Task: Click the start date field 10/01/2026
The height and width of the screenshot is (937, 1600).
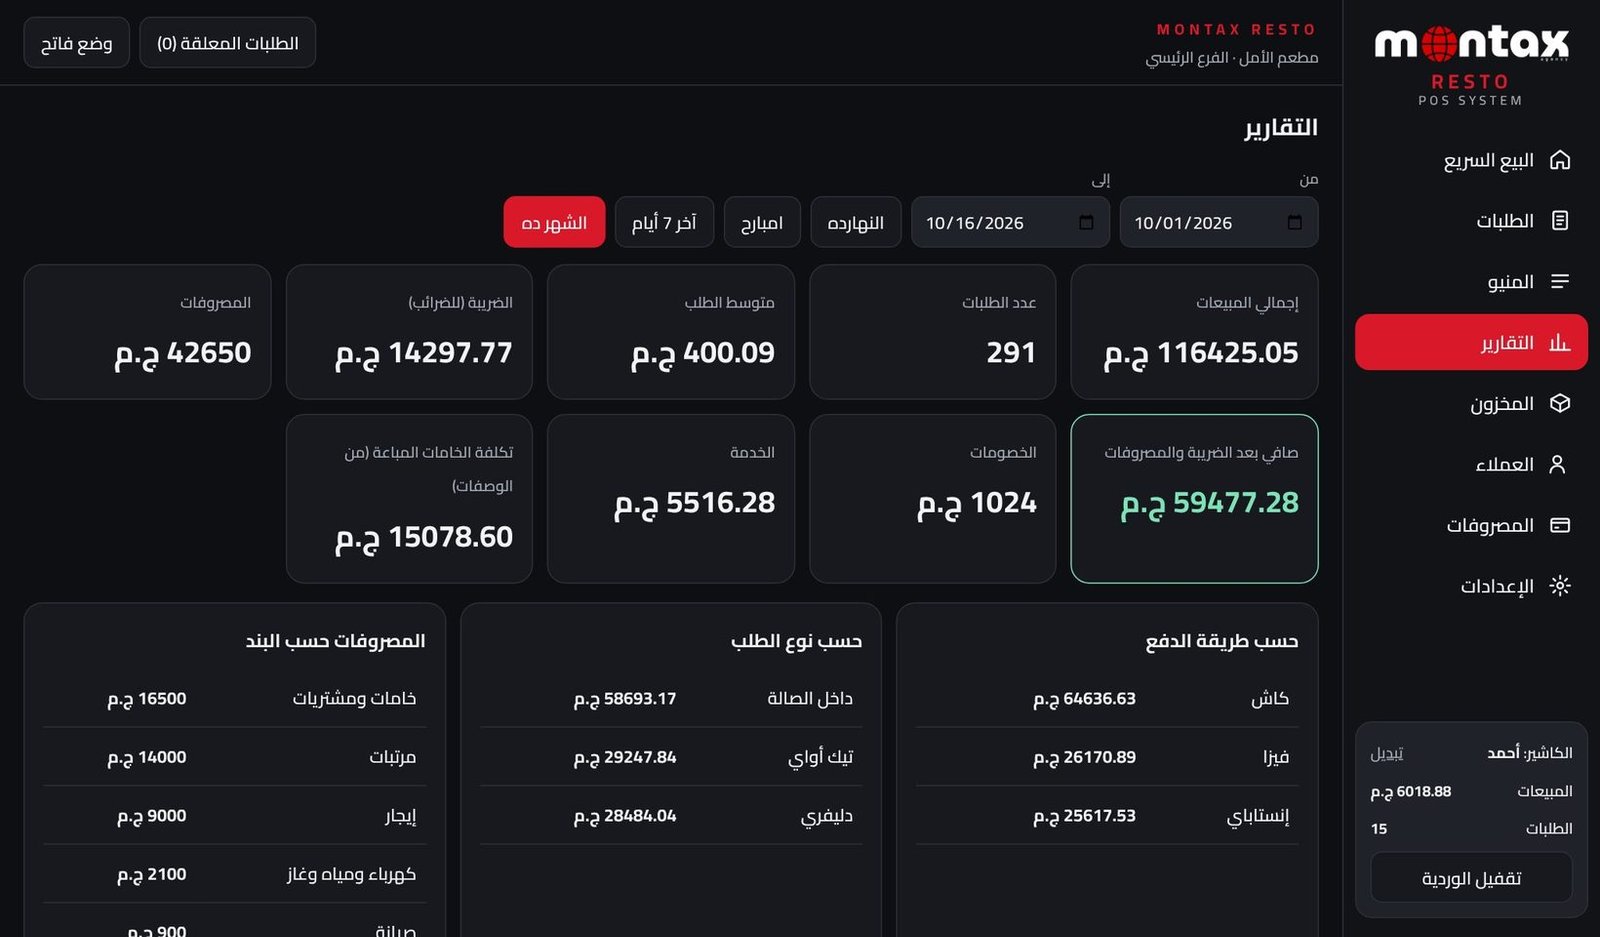Action: pyautogui.click(x=1219, y=222)
